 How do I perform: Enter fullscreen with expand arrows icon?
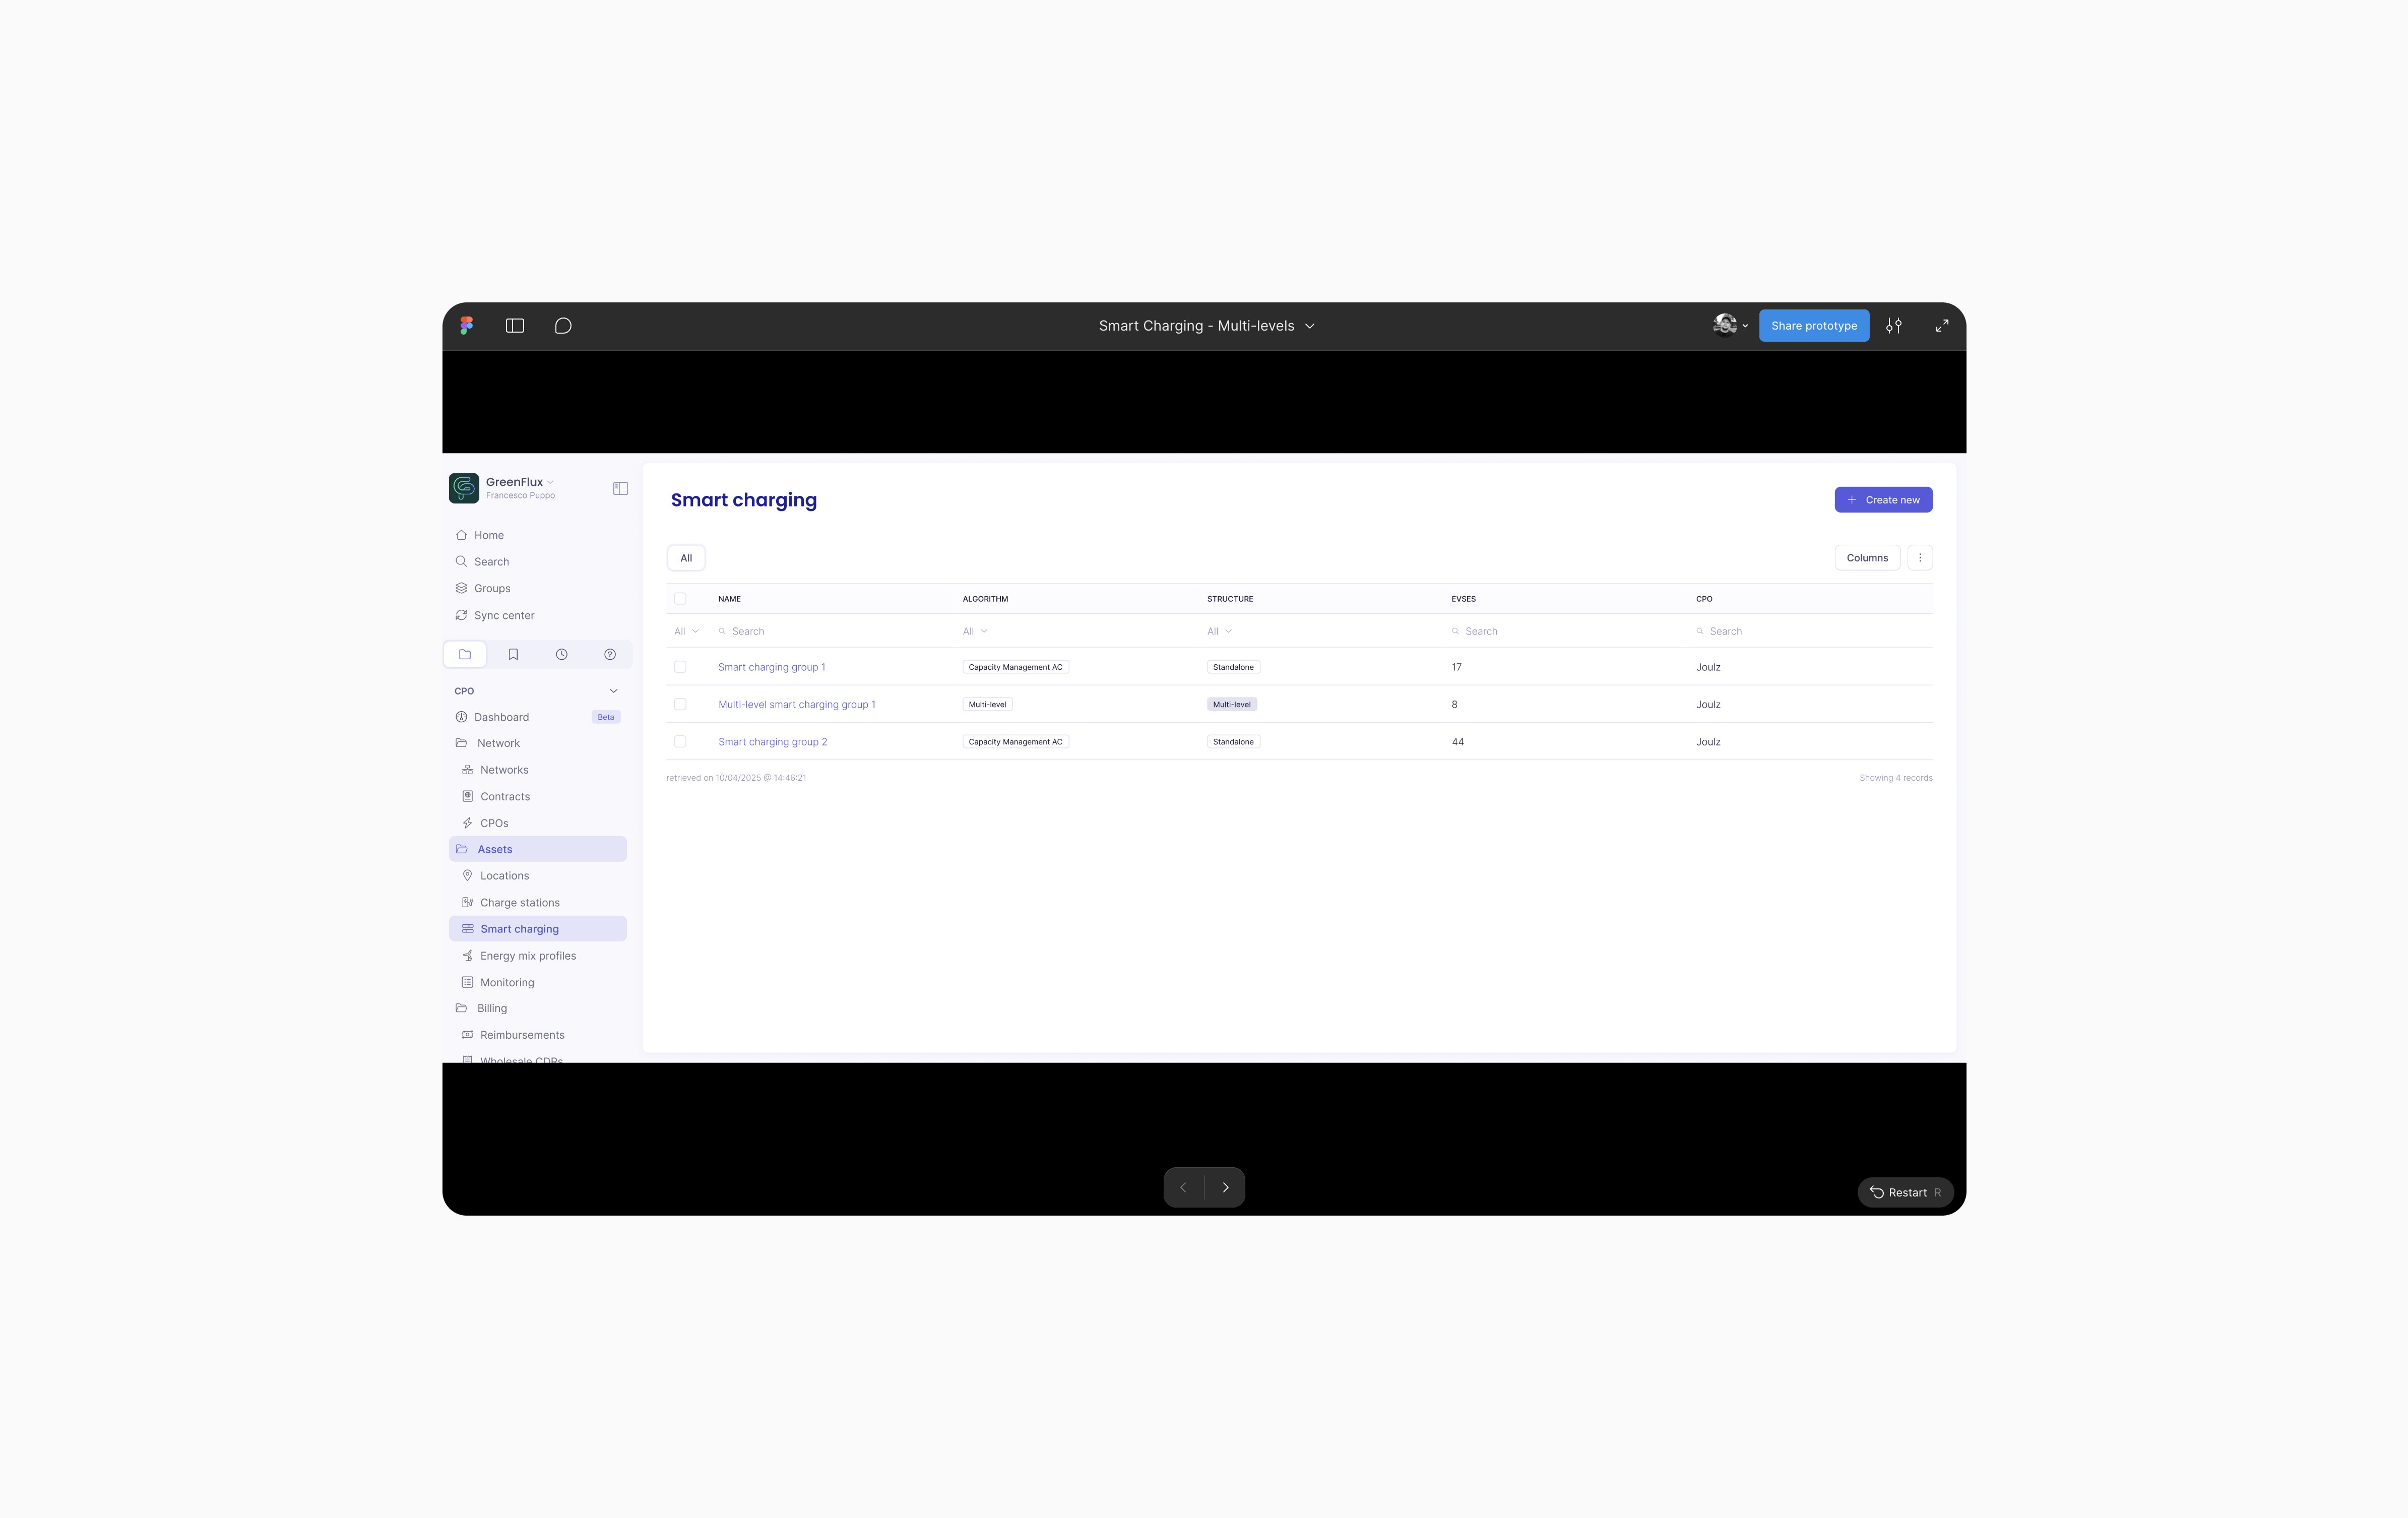[x=1941, y=326]
